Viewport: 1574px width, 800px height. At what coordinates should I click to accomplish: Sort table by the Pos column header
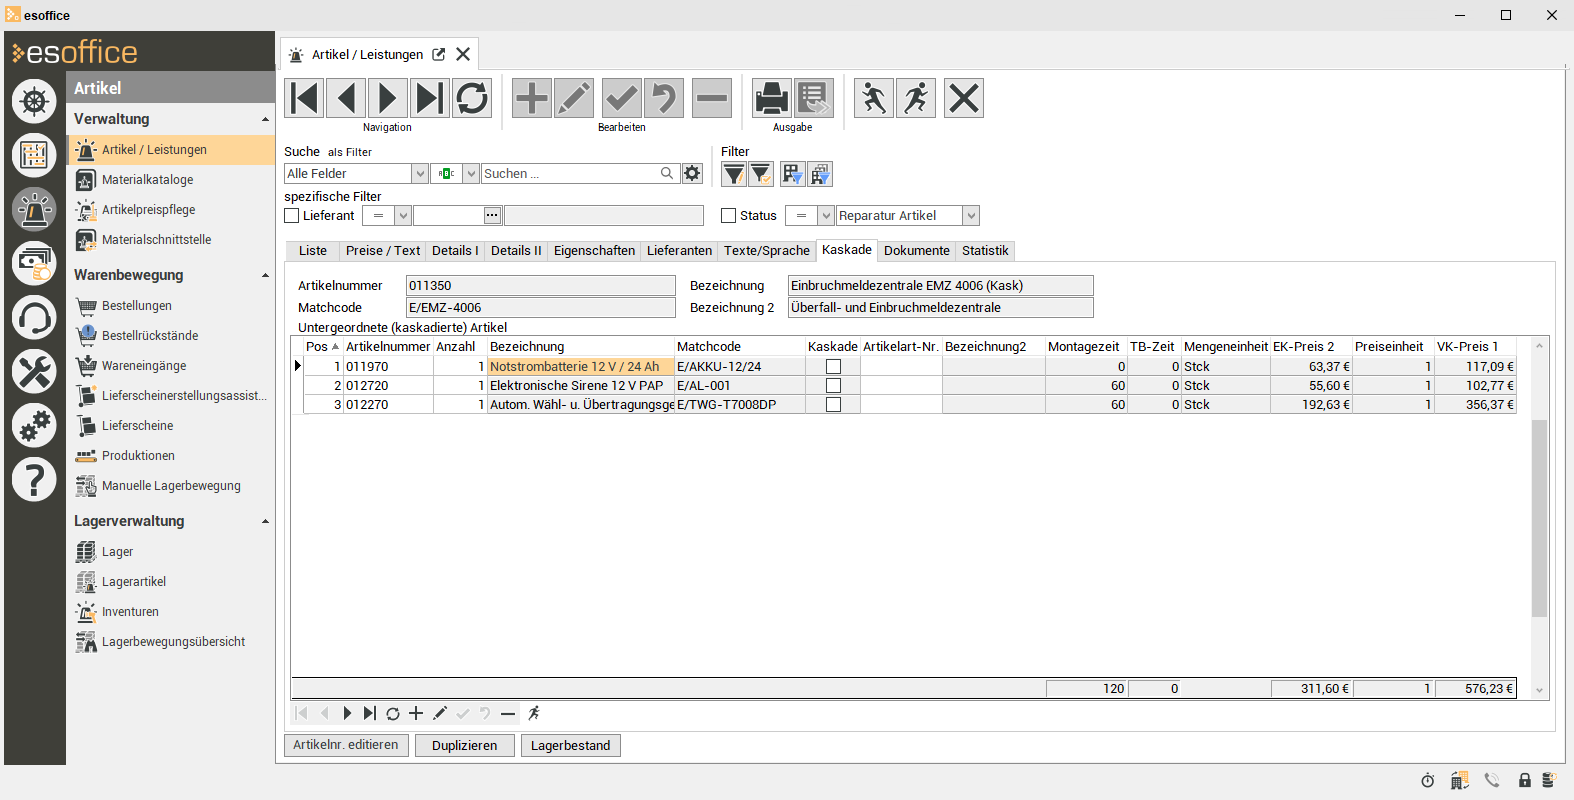[322, 347]
